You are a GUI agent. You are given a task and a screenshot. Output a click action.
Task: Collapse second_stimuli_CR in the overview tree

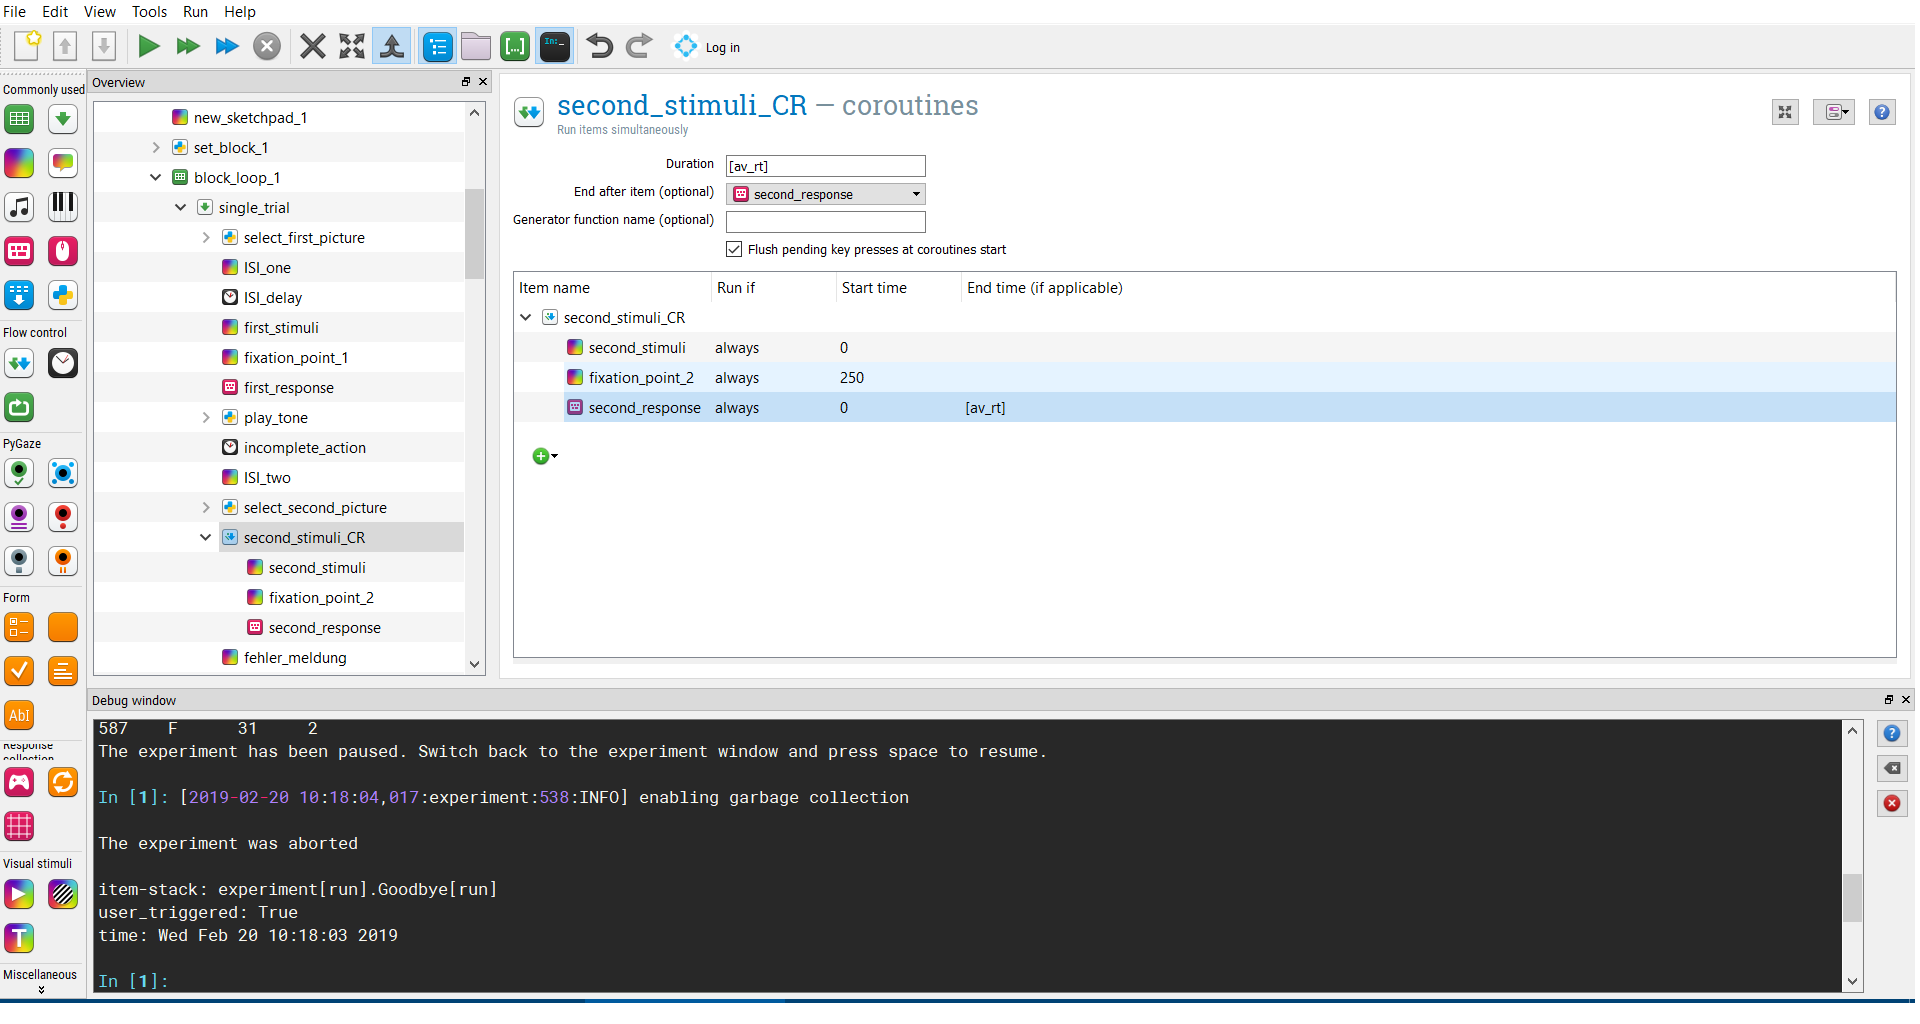pyautogui.click(x=206, y=538)
